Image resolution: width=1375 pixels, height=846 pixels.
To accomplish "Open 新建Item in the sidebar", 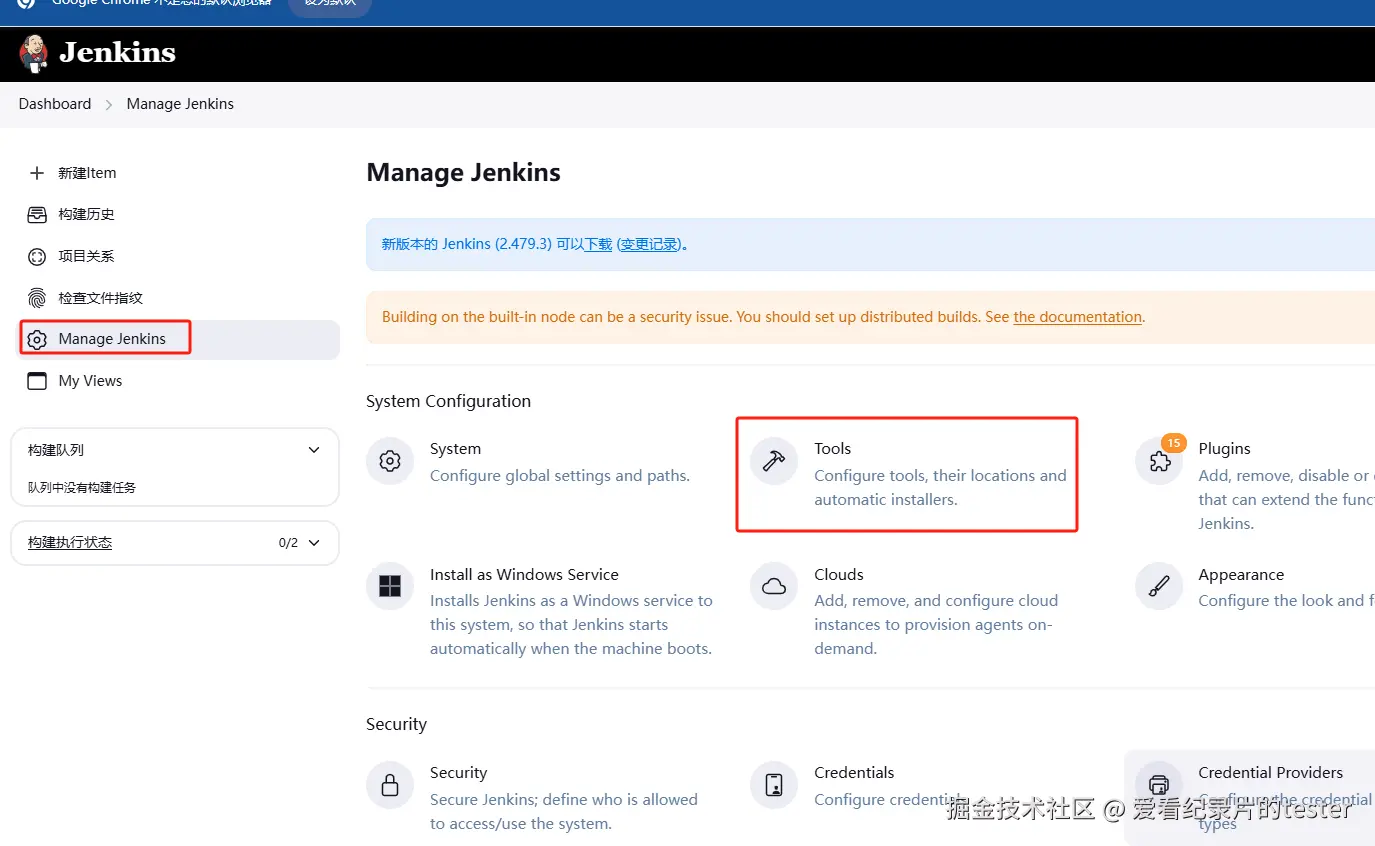I will pyautogui.click(x=87, y=173).
